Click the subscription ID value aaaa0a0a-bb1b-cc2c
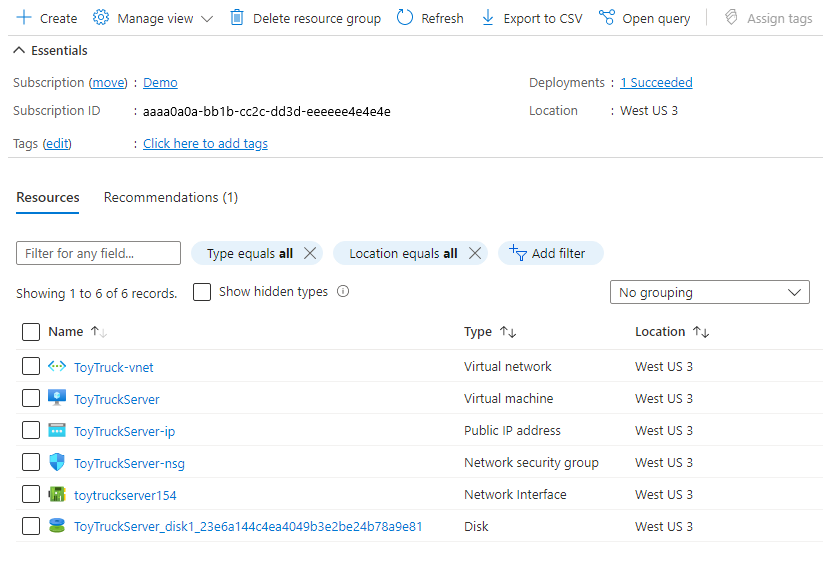The height and width of the screenshot is (561, 823). [x=267, y=111]
